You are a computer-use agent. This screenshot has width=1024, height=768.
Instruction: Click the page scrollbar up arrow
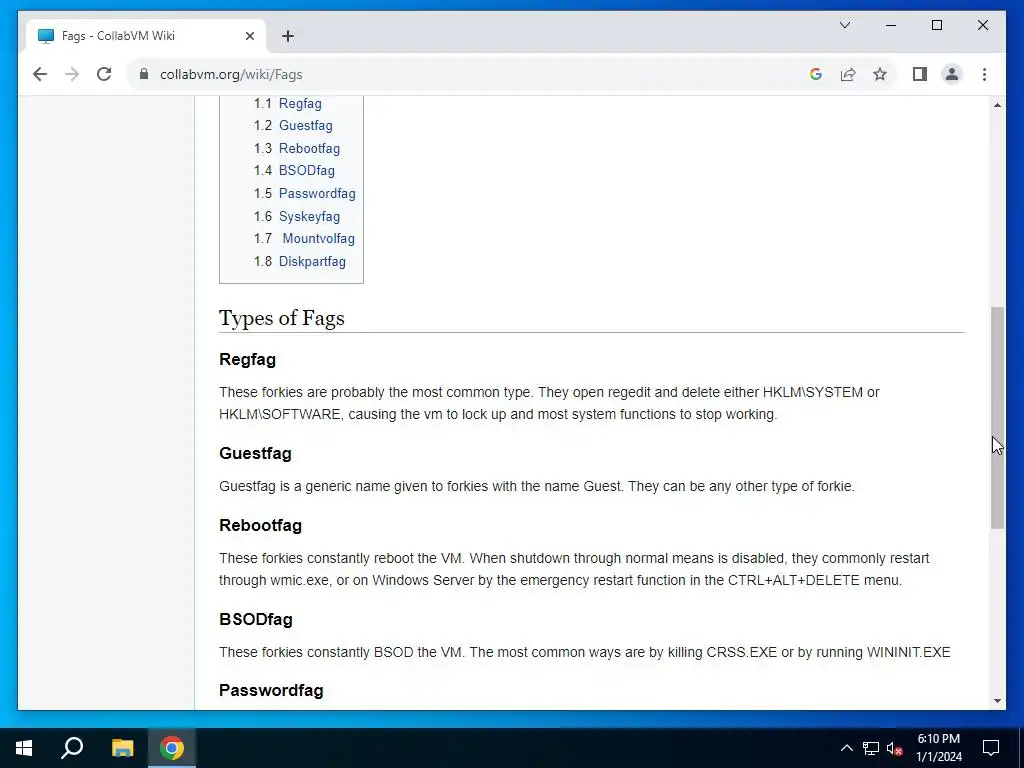click(x=997, y=105)
